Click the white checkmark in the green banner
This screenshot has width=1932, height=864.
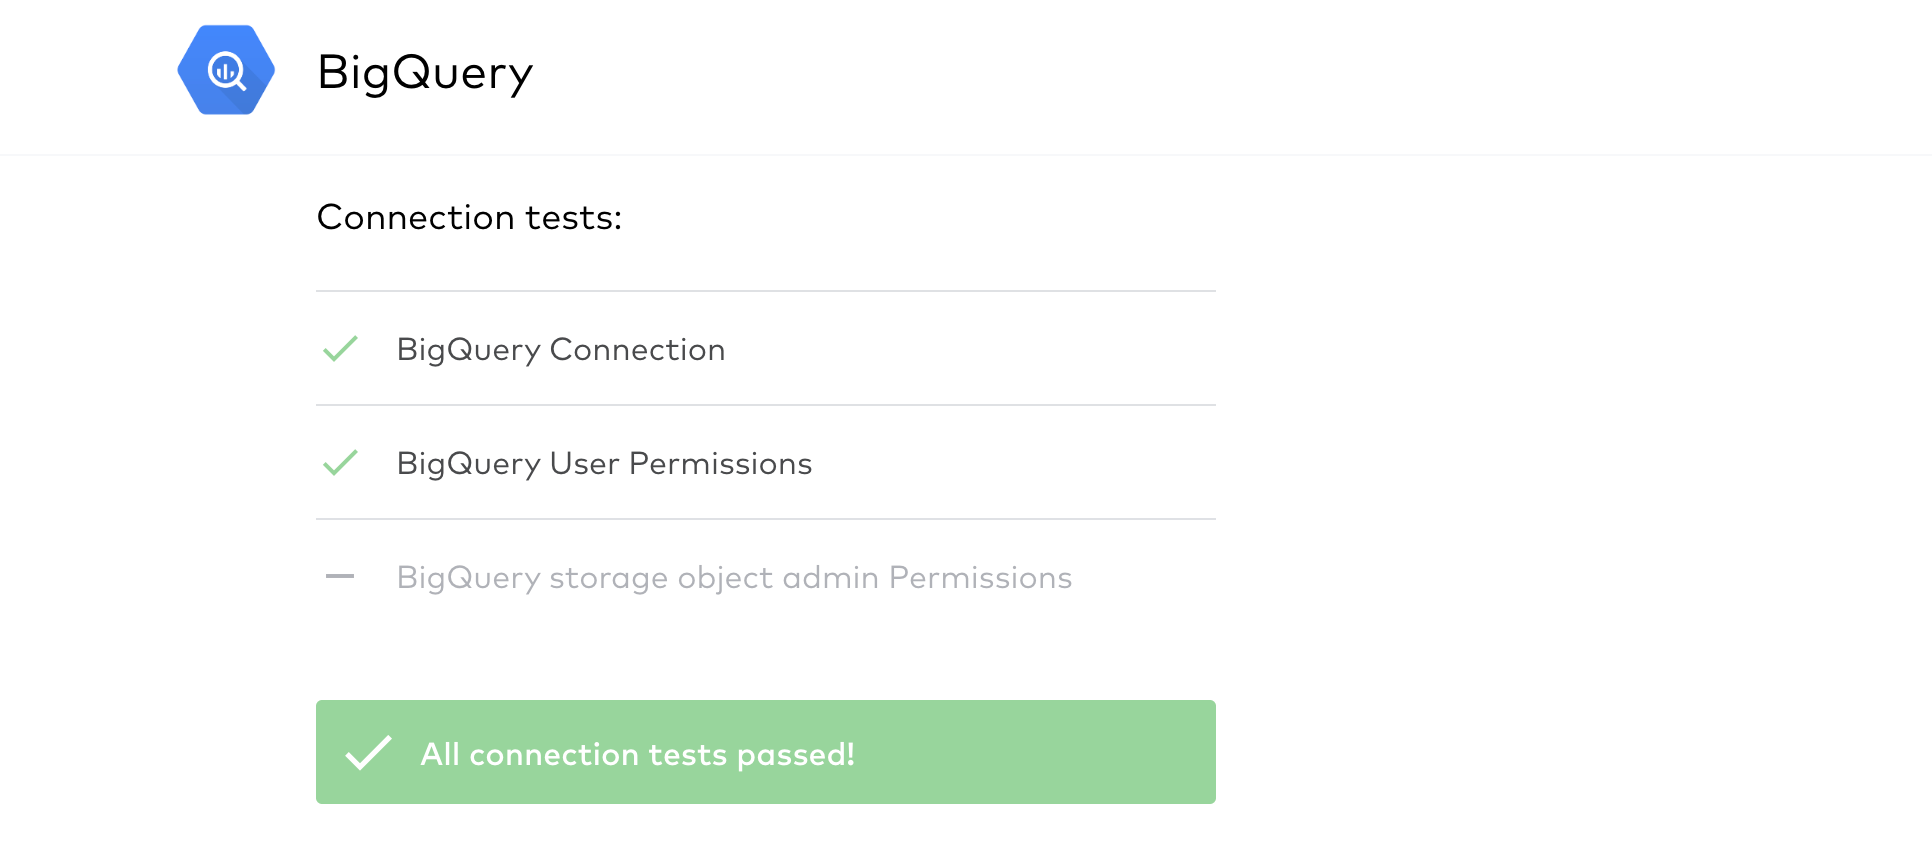point(368,753)
